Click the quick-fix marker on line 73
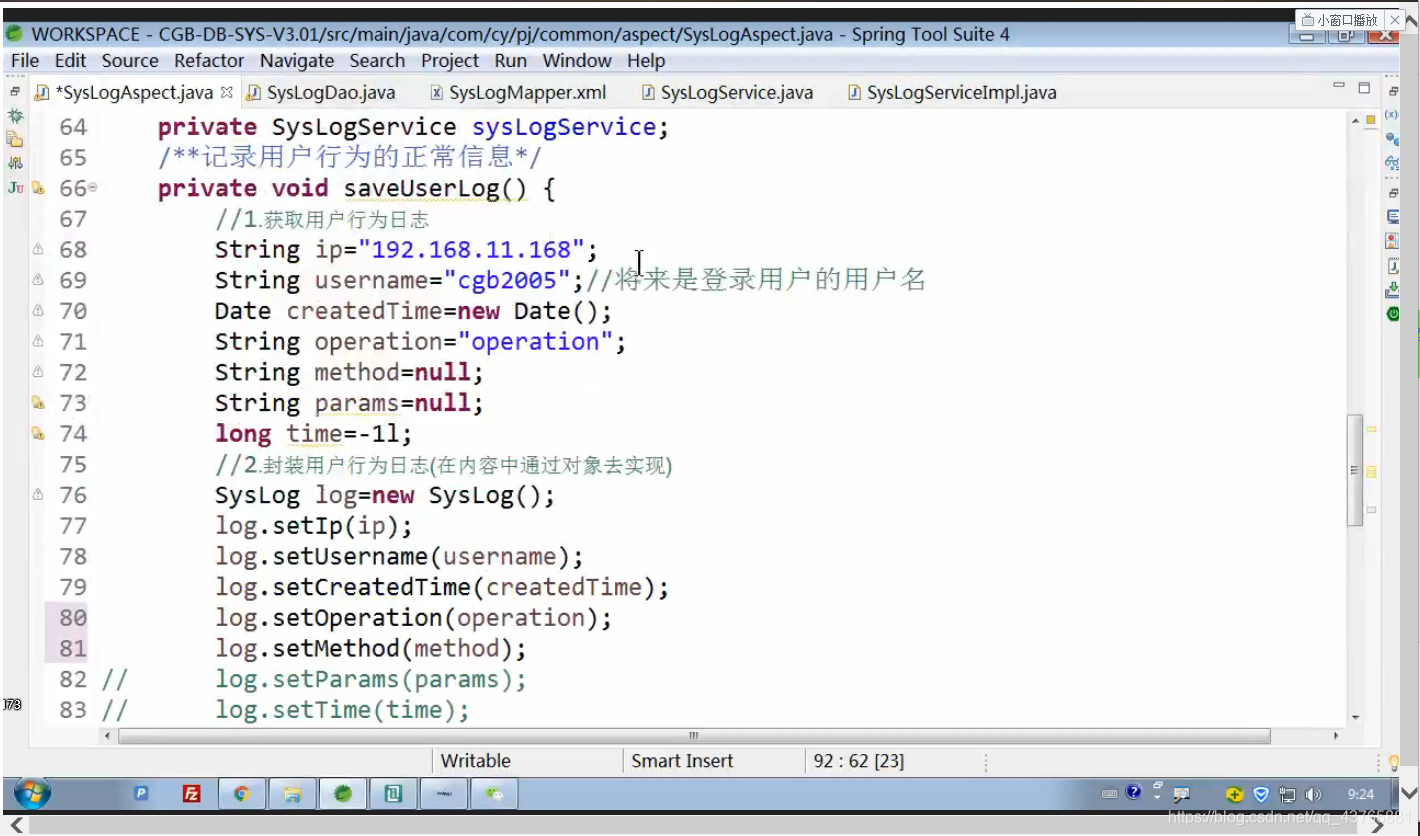Image resolution: width=1420 pixels, height=836 pixels. click(38, 403)
